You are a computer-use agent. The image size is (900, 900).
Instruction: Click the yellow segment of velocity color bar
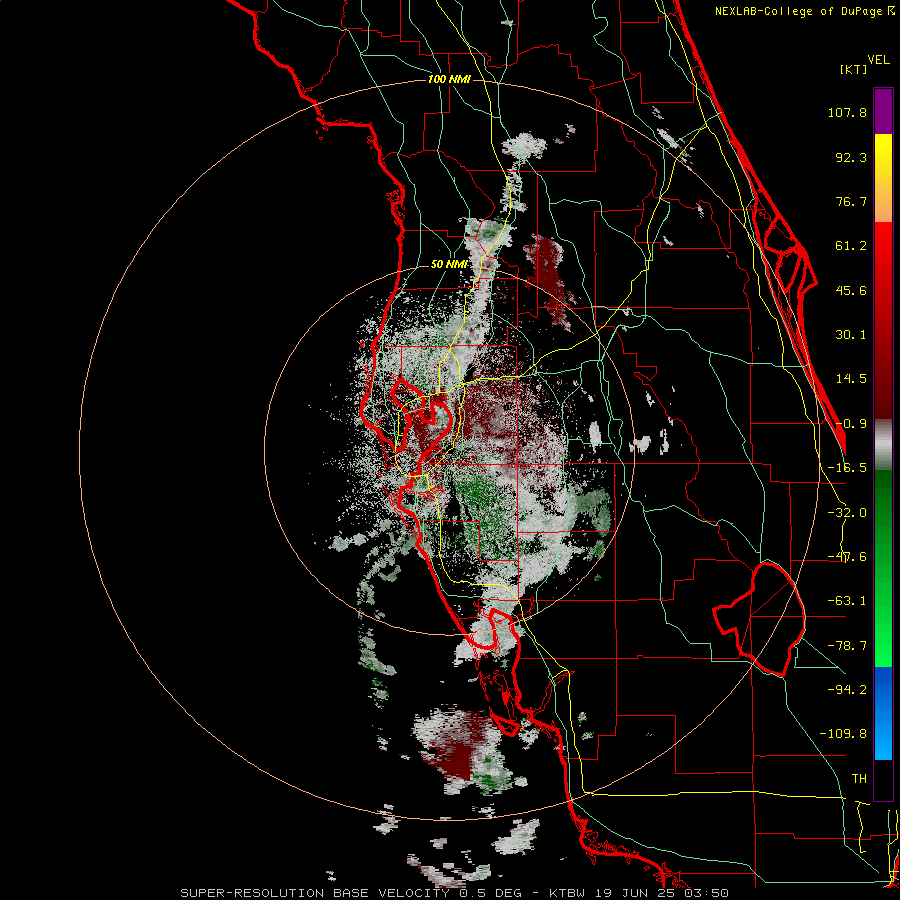(x=883, y=178)
